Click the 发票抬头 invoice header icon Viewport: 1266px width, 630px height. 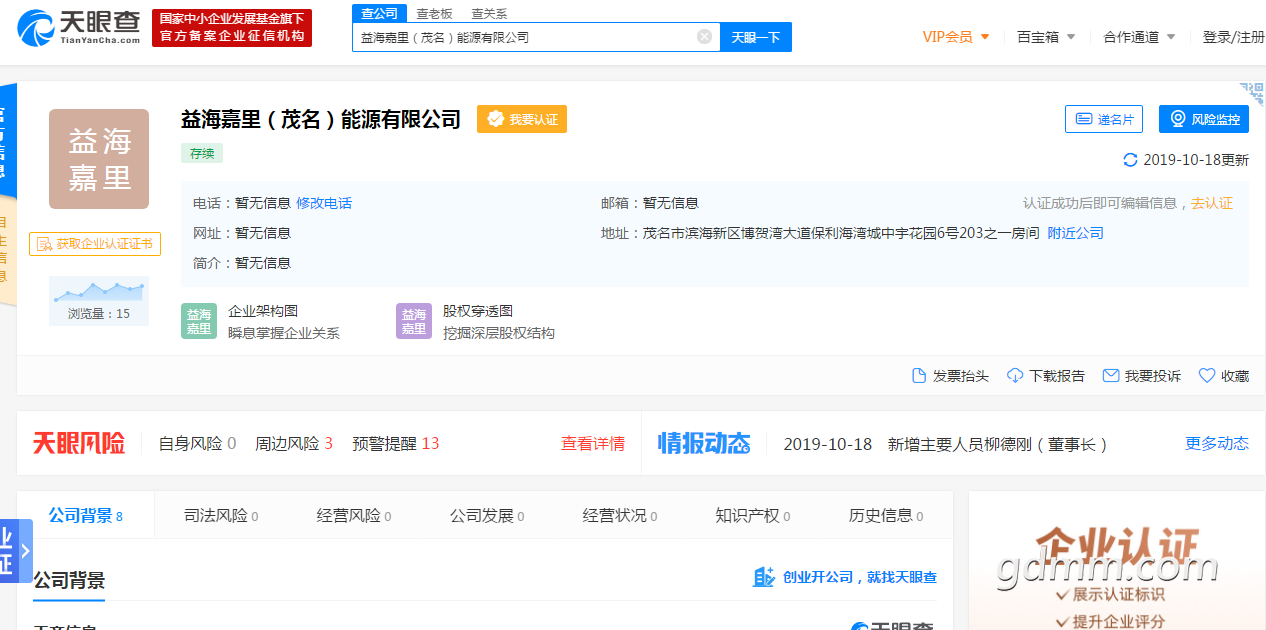919,376
